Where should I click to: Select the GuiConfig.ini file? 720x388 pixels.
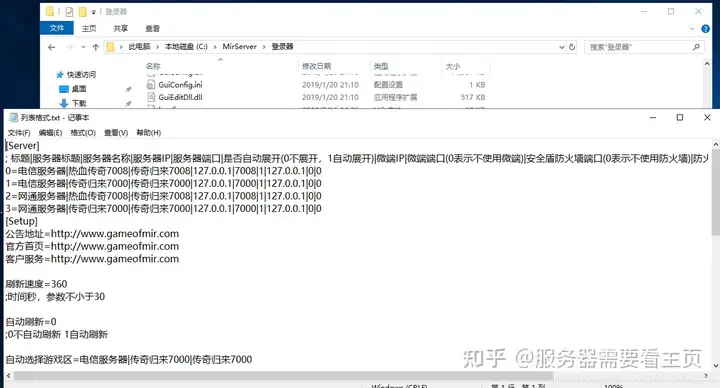tap(180, 84)
